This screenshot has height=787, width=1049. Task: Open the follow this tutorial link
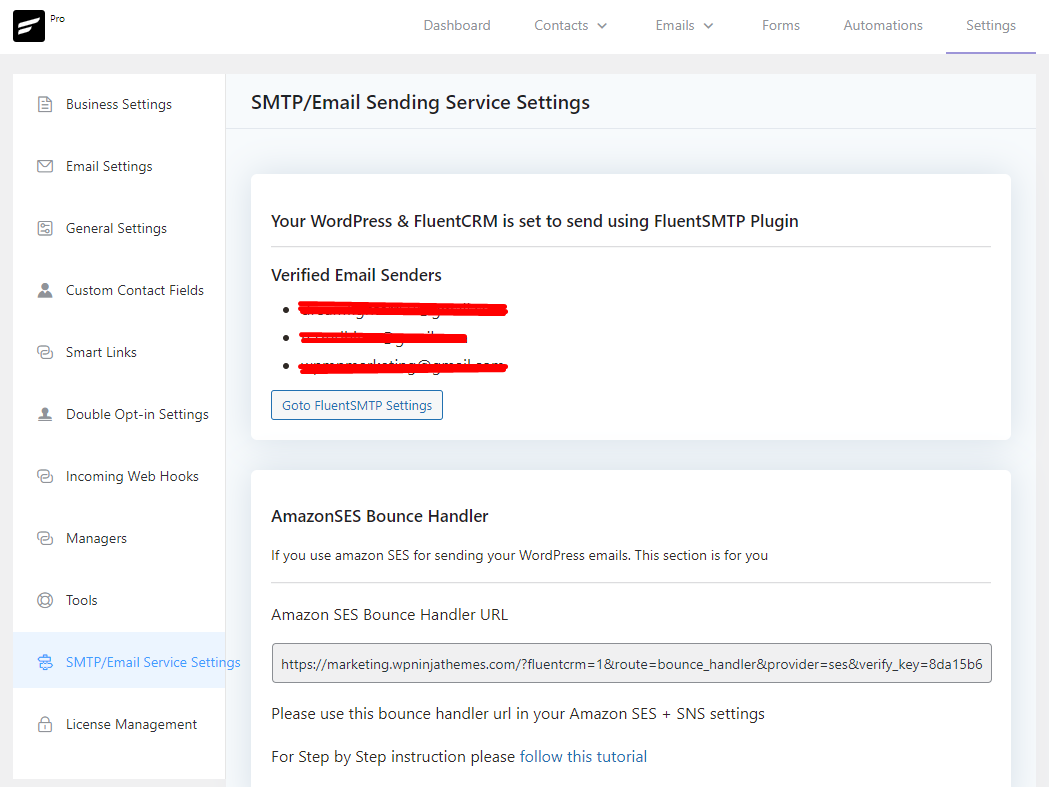(583, 756)
